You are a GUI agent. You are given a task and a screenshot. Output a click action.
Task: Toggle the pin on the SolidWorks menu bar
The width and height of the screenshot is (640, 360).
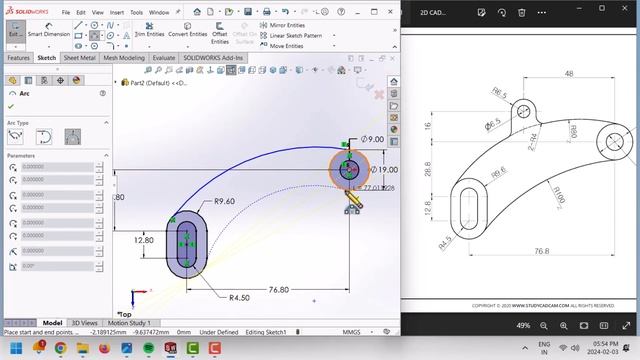point(178,12)
